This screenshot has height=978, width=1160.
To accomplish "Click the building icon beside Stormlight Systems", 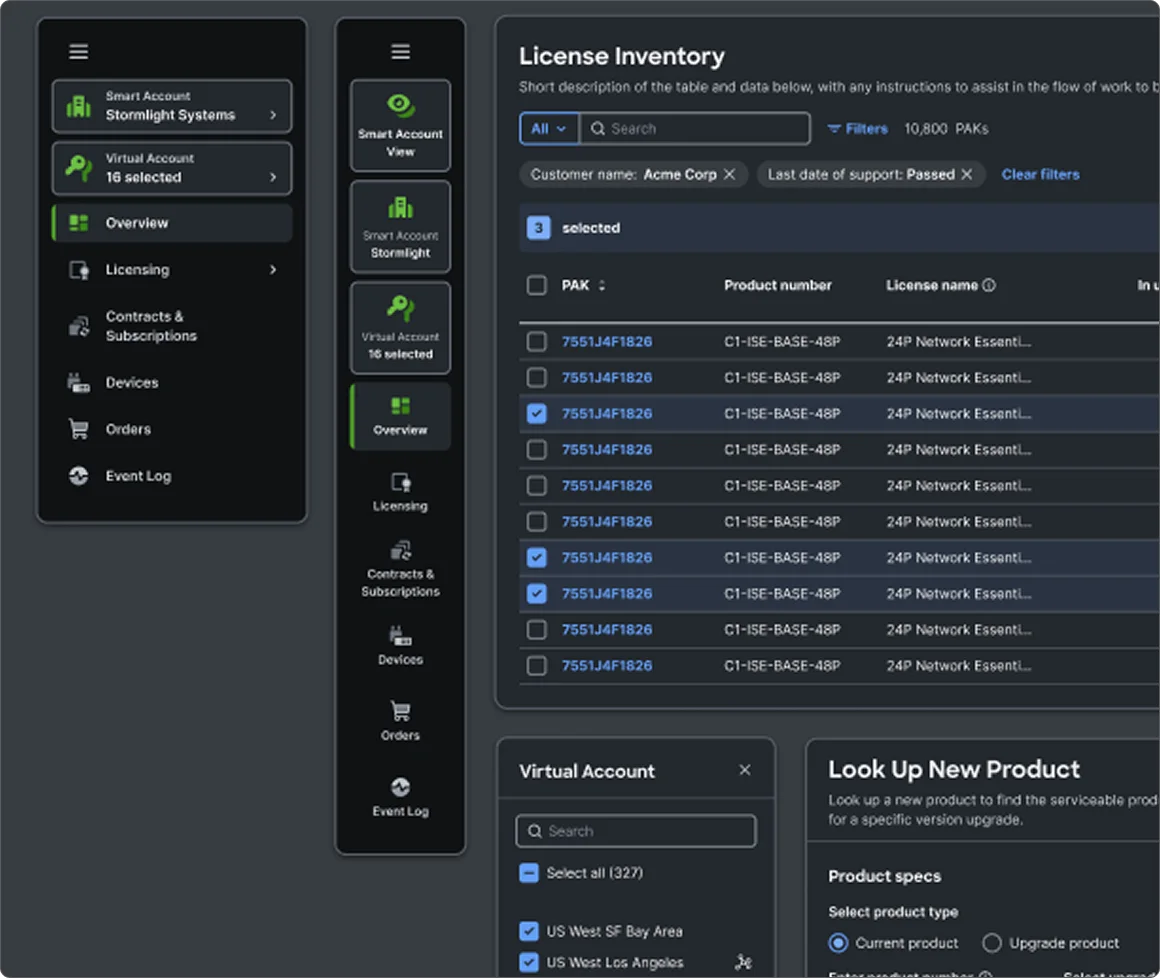I will pos(78,107).
